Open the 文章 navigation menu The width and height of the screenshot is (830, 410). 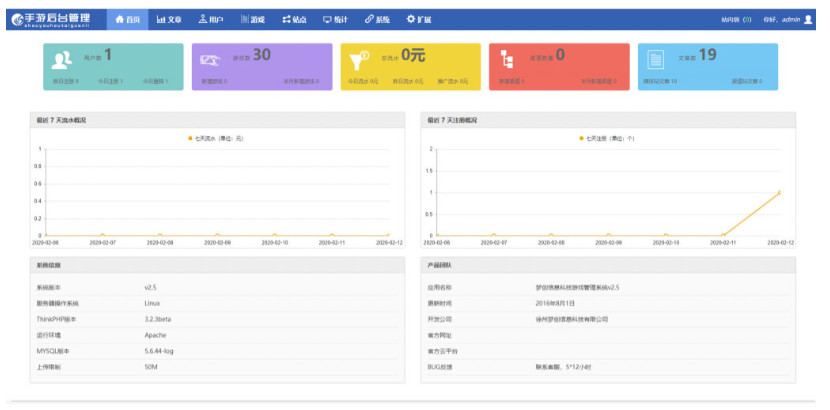pos(169,19)
